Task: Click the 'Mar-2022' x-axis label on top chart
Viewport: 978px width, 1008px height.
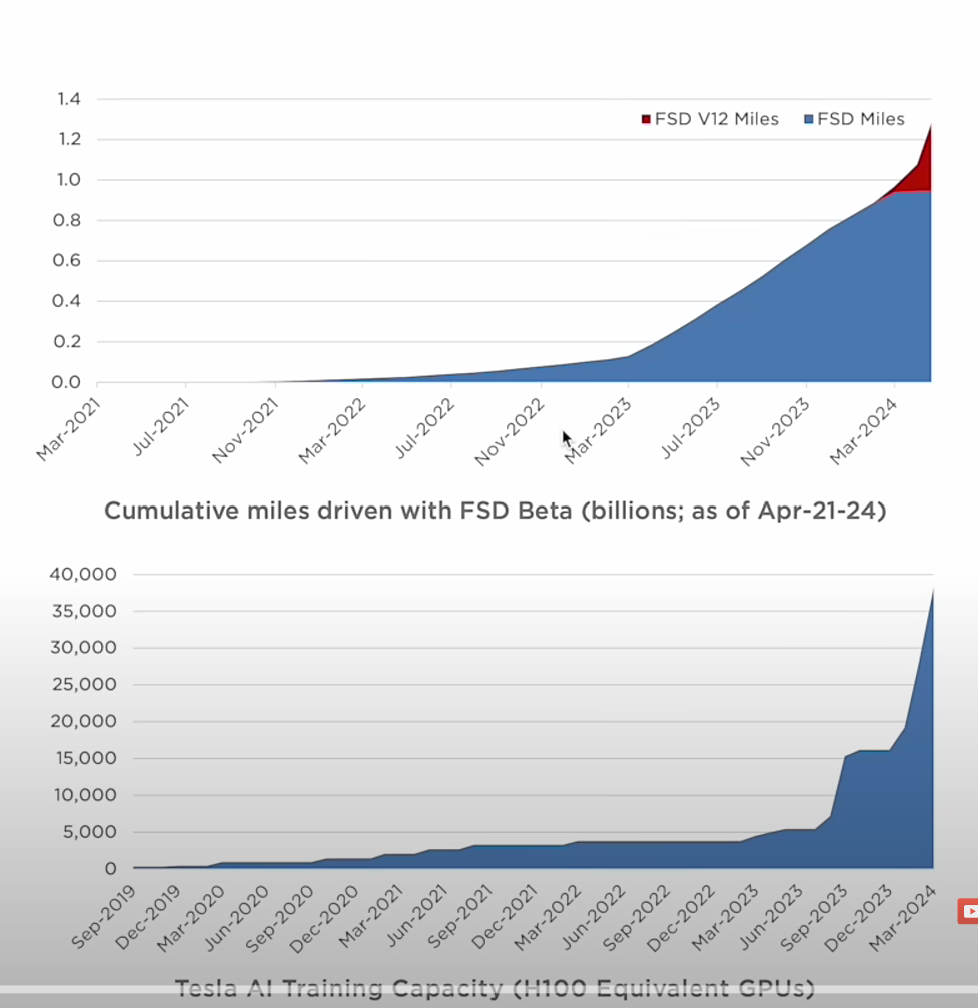Action: pyautogui.click(x=332, y=430)
